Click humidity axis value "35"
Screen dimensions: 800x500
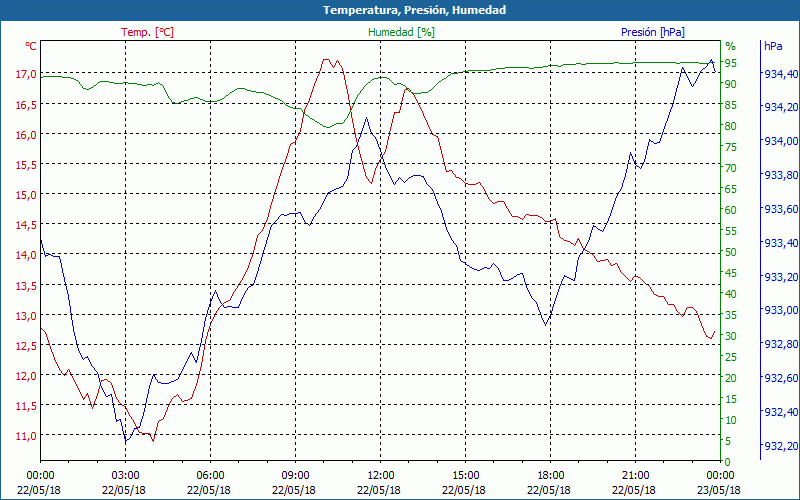tap(731, 315)
